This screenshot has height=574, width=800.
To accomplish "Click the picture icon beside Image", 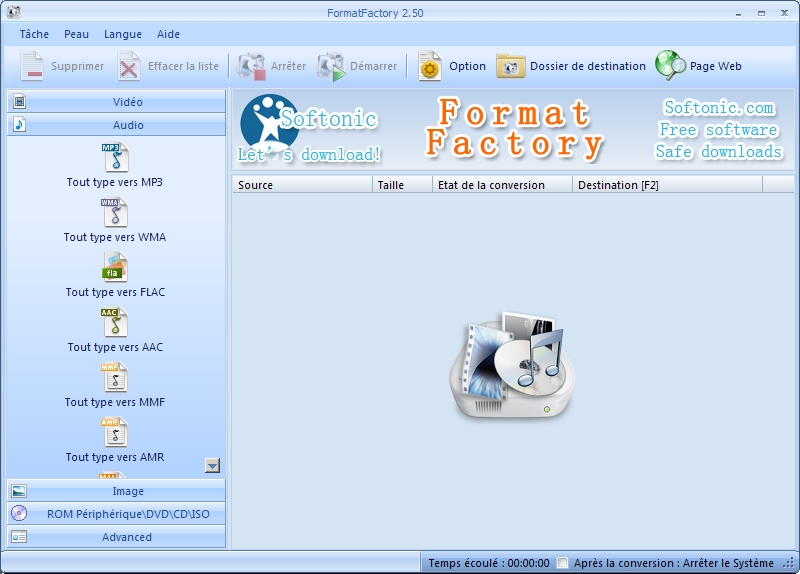I will [19, 491].
